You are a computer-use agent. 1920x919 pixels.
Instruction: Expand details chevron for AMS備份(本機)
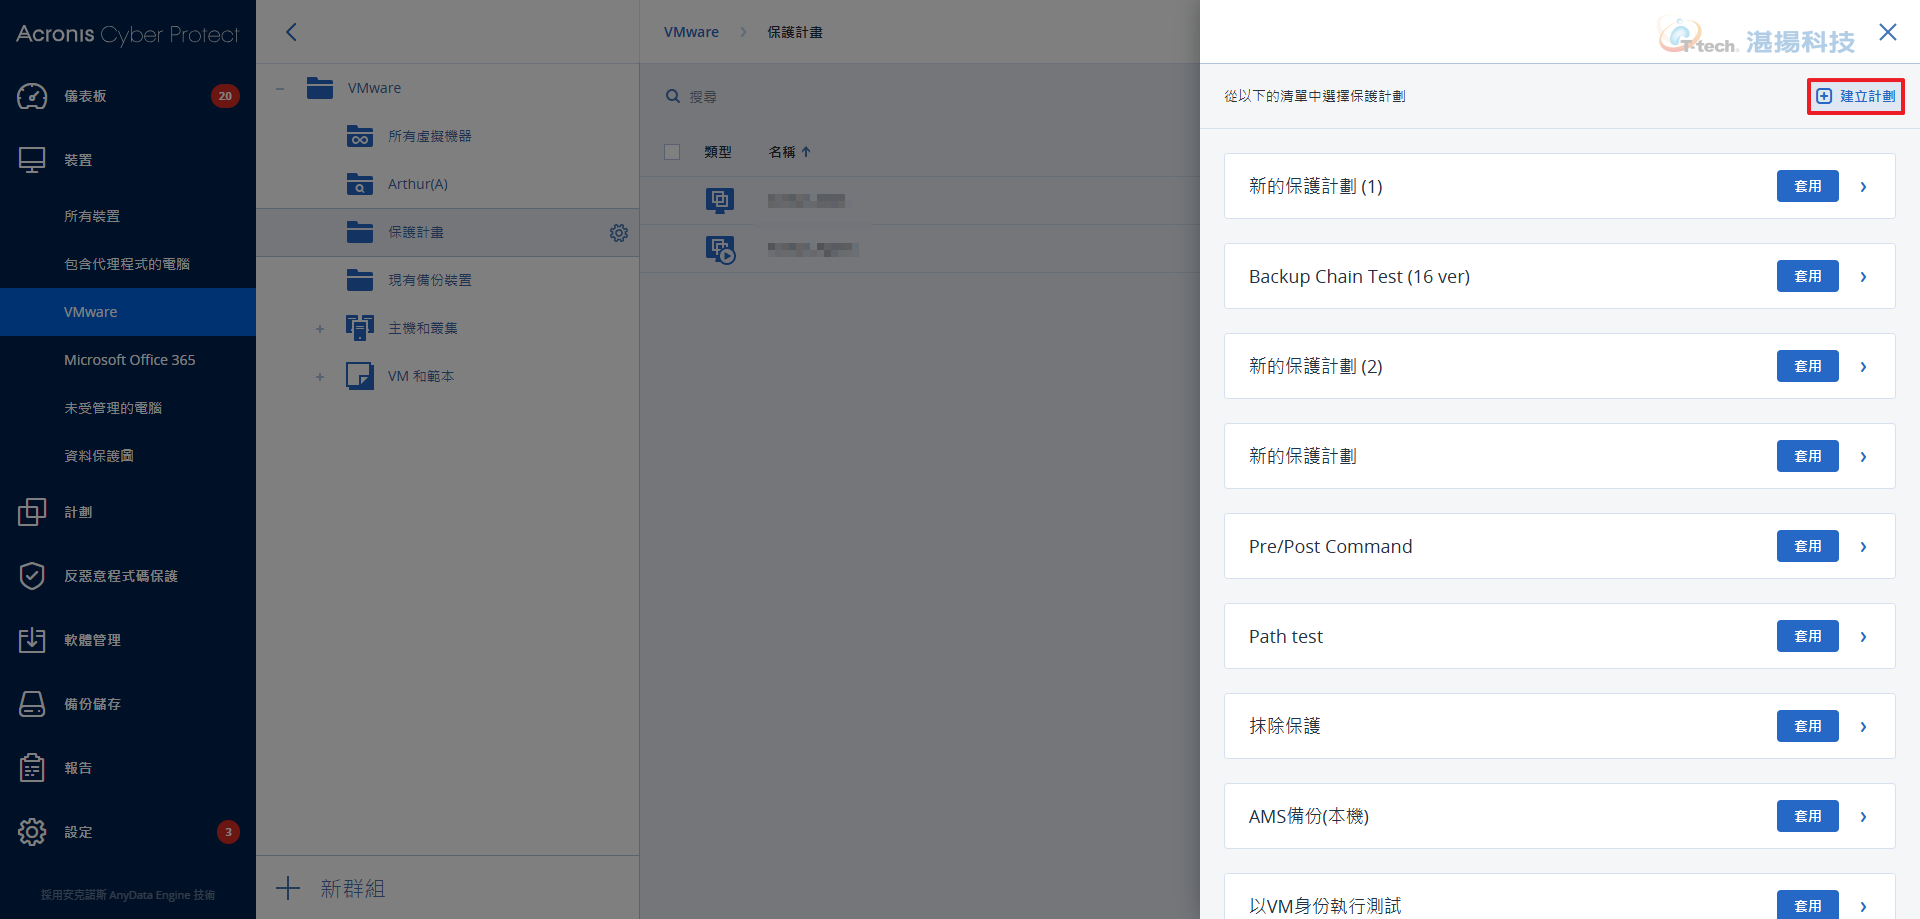pyautogui.click(x=1864, y=817)
